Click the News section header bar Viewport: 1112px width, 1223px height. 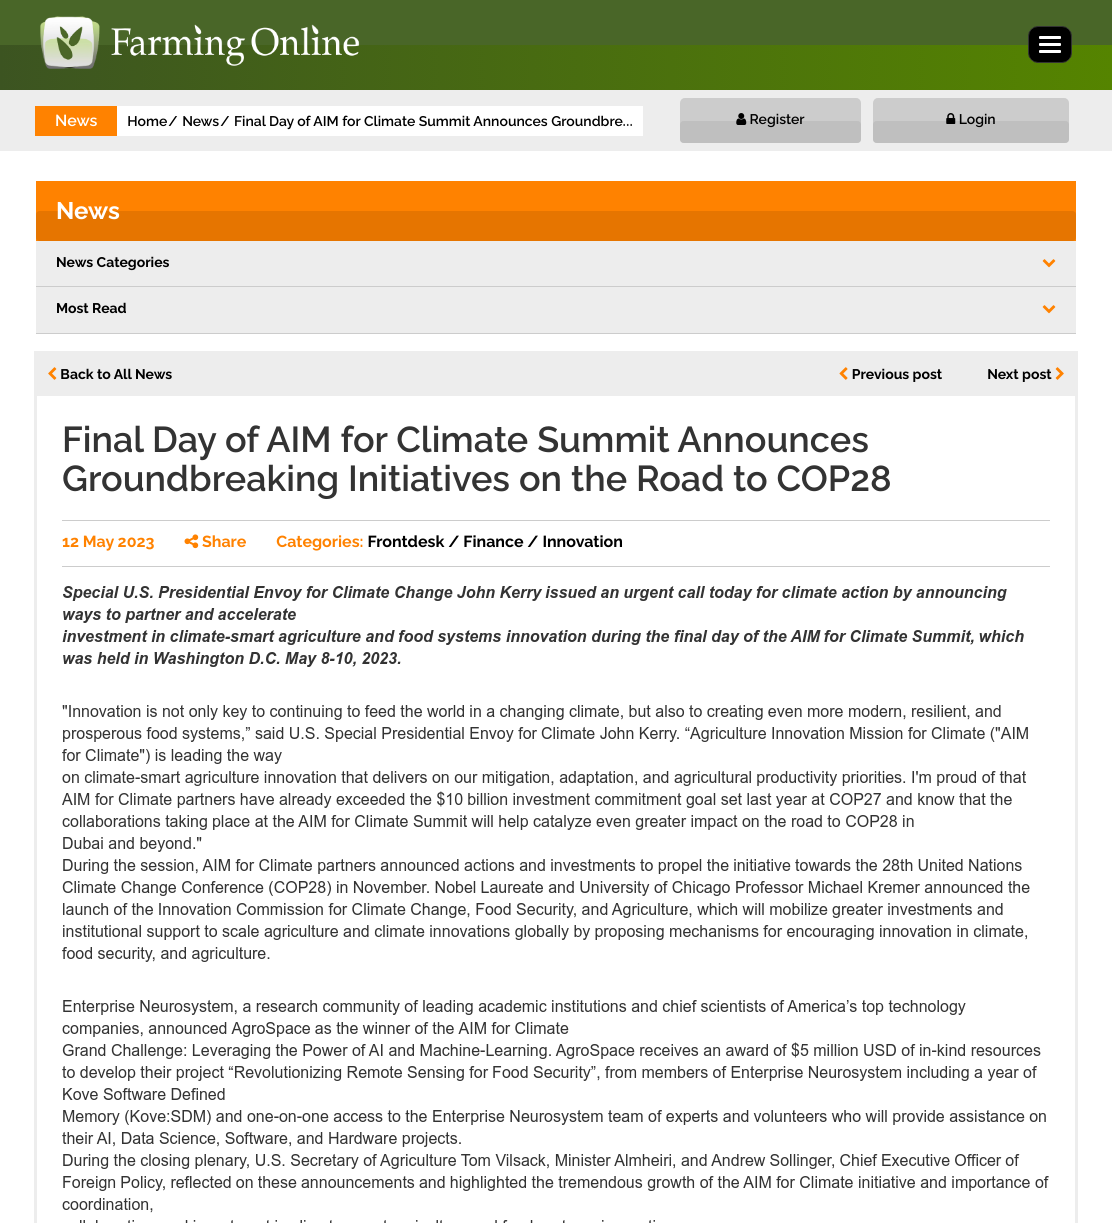[x=556, y=211]
